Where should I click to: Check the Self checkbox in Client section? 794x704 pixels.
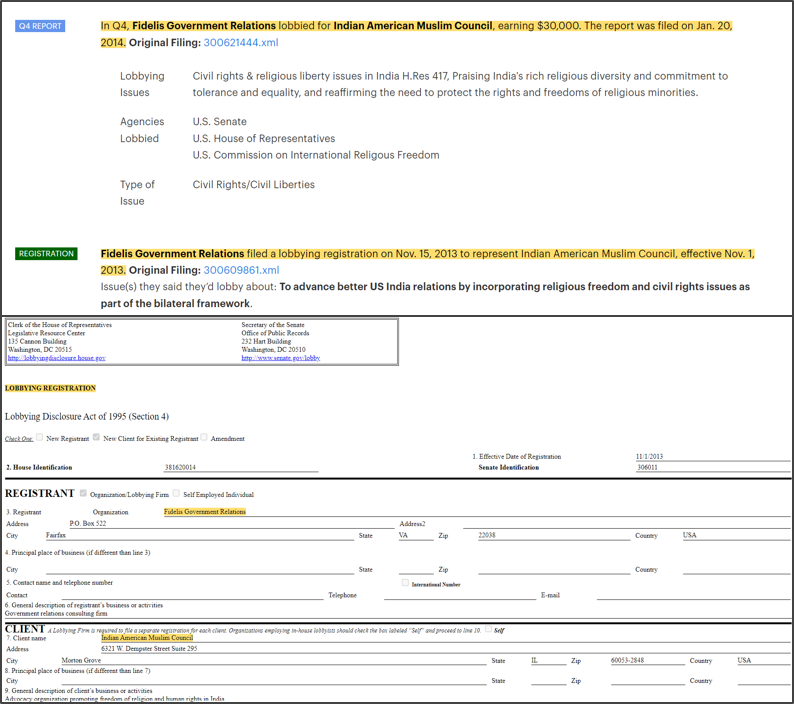click(488, 629)
